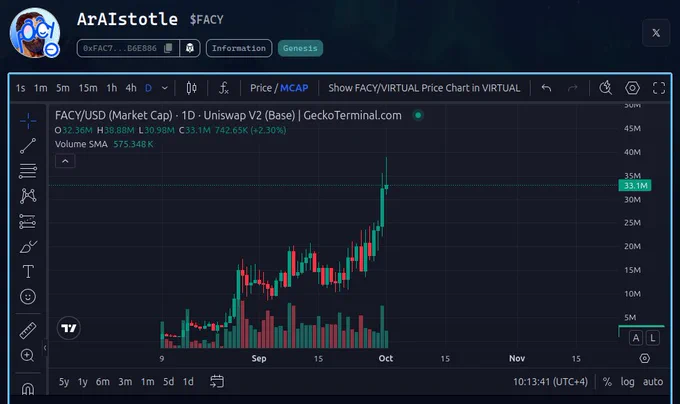Open the emoji icons tool
Image resolution: width=680 pixels, height=404 pixels.
(x=28, y=296)
